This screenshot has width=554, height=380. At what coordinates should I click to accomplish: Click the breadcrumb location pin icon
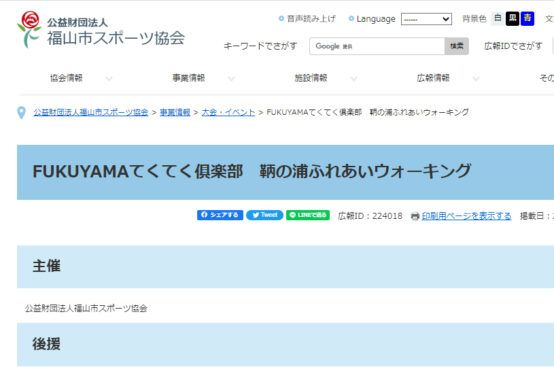[x=22, y=113]
